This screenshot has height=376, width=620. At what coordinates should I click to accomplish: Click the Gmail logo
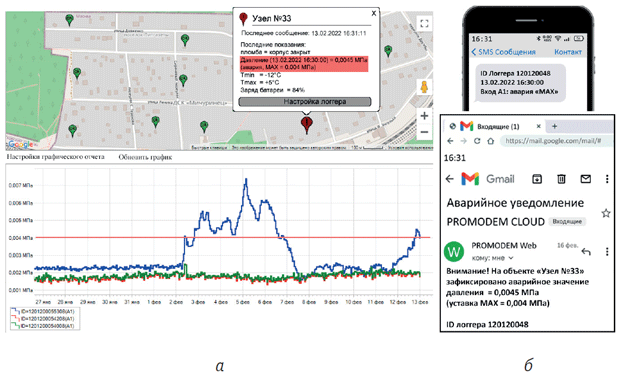point(488,179)
